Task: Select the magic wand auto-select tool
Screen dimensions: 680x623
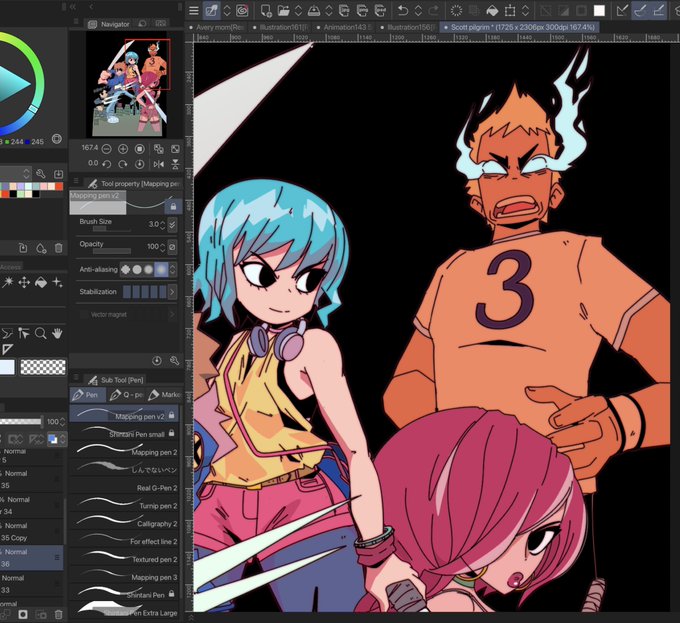Action: pos(7,283)
